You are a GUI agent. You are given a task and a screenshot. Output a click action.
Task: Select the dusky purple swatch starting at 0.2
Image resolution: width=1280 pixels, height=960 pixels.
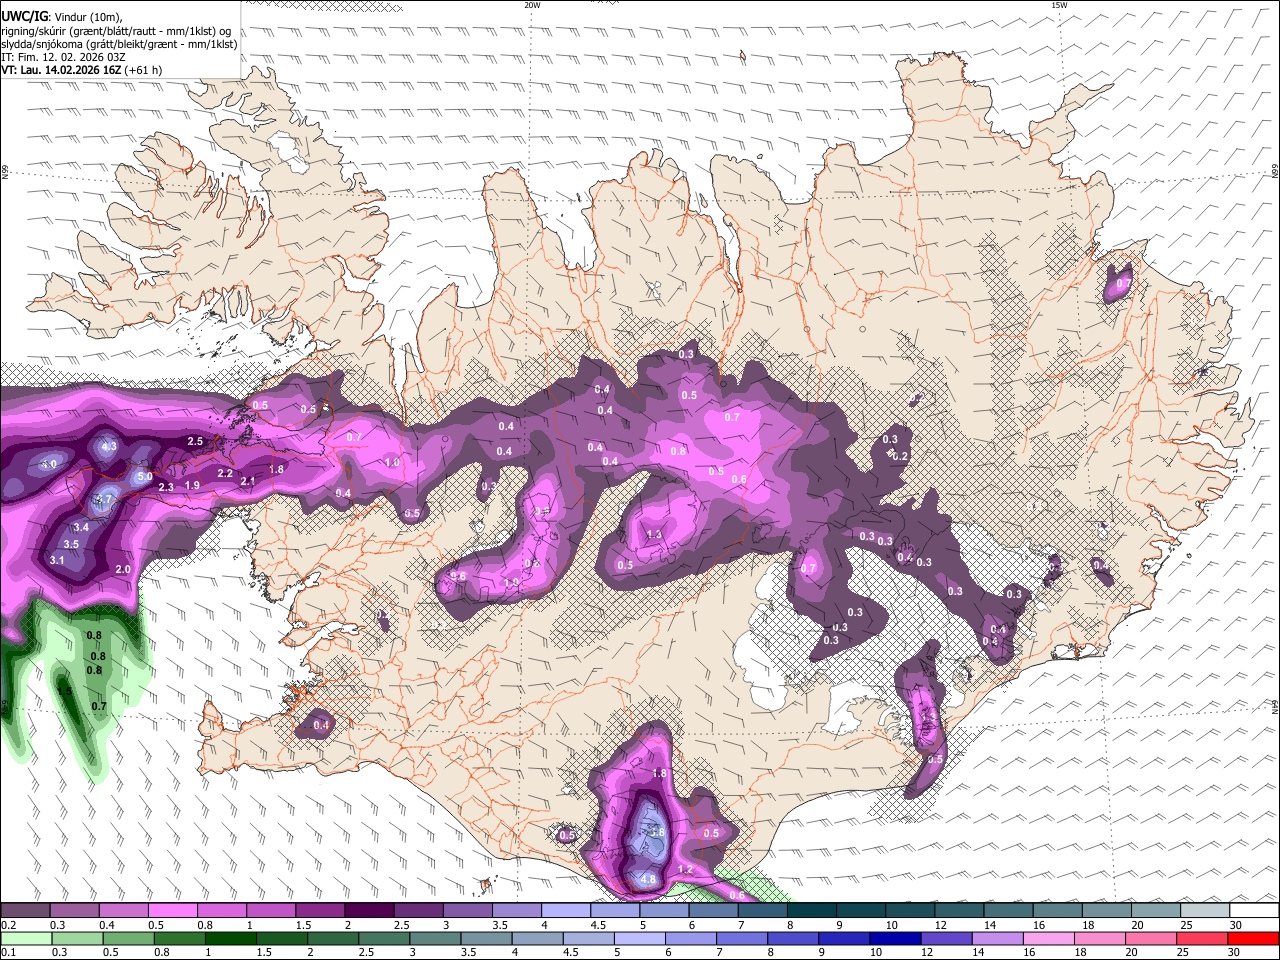point(25,910)
